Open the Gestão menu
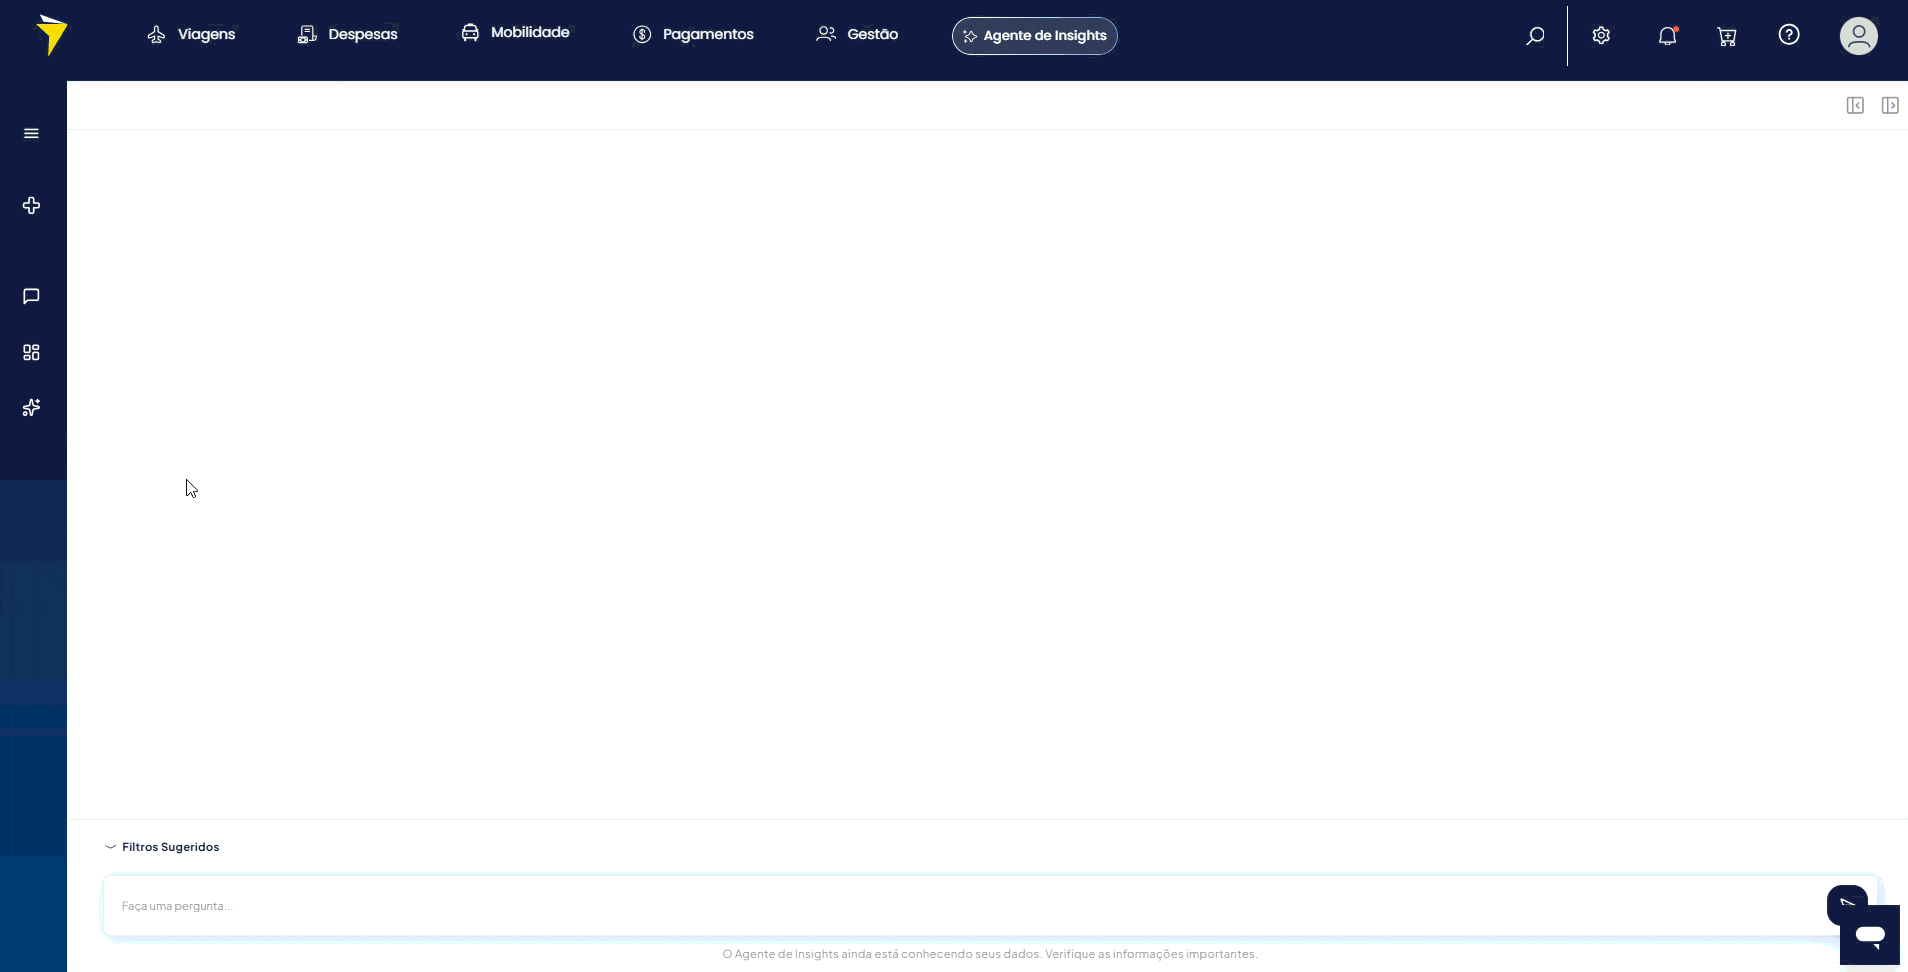Viewport: 1908px width, 972px height. (857, 34)
